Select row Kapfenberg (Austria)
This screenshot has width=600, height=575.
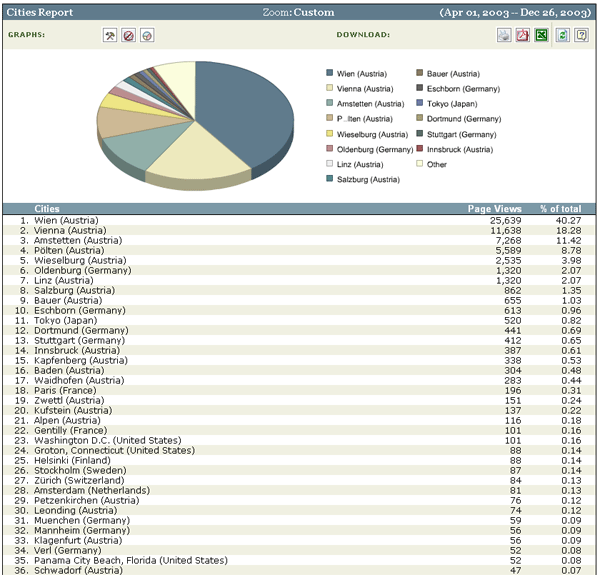coord(299,360)
